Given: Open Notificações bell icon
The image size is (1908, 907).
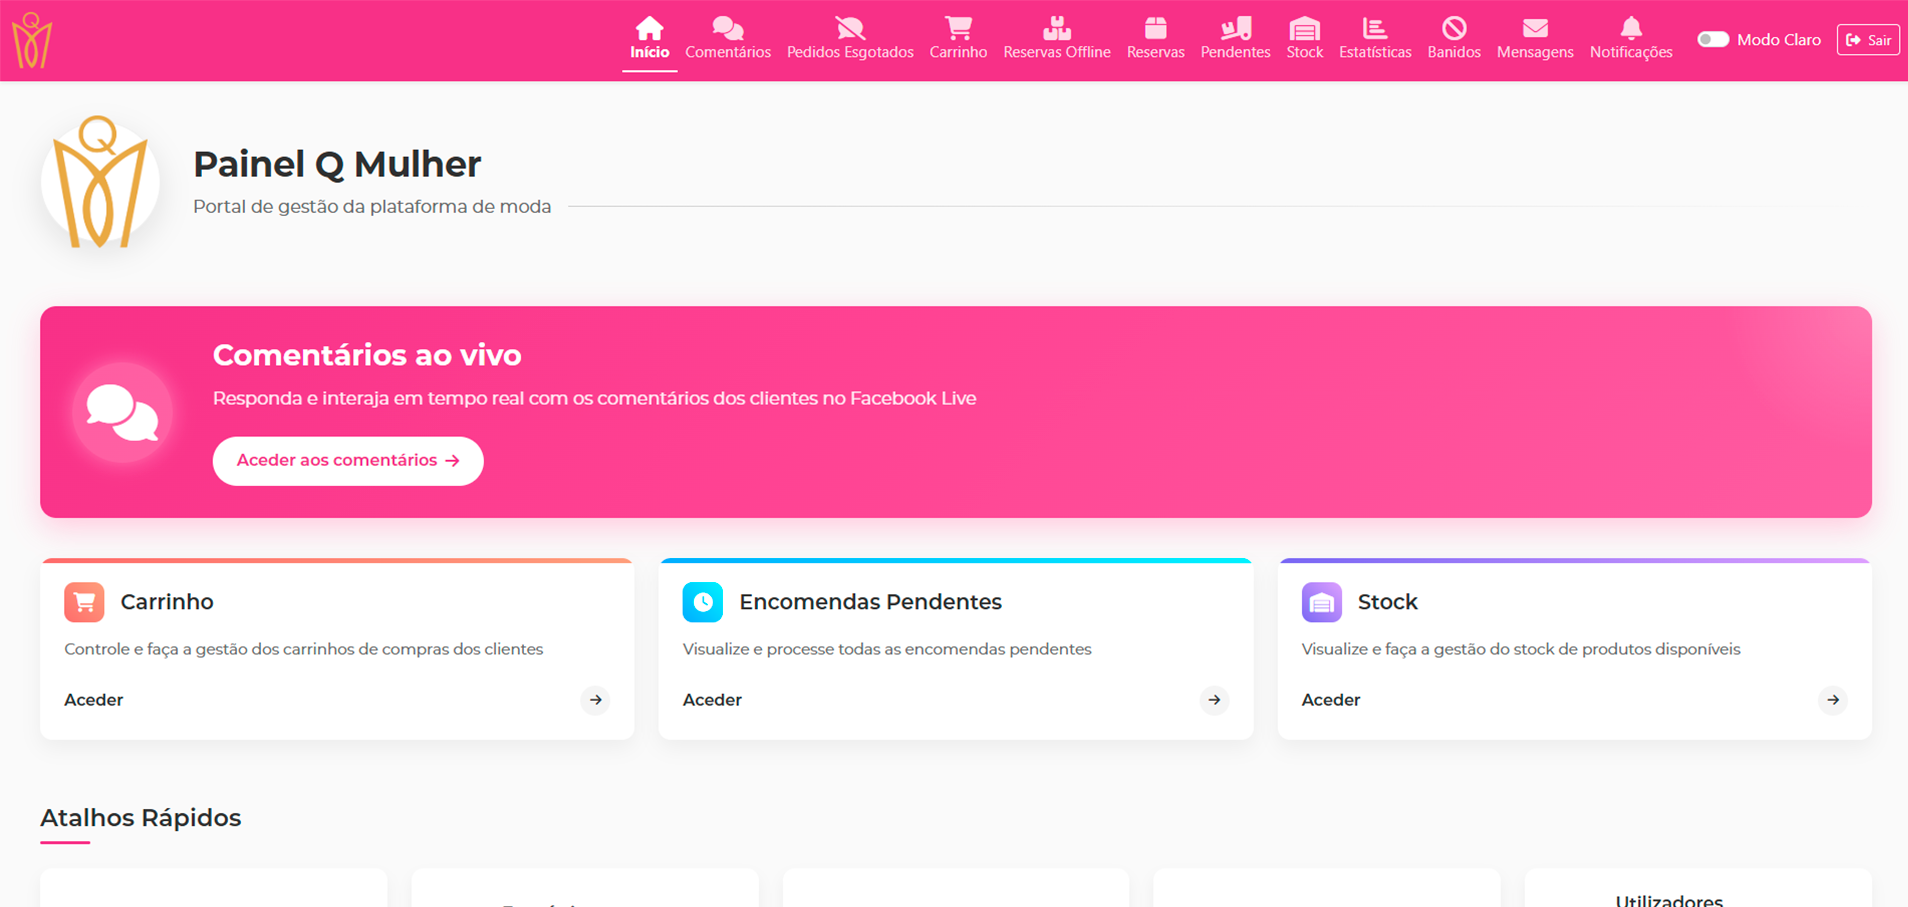Looking at the screenshot, I should tap(1630, 28).
